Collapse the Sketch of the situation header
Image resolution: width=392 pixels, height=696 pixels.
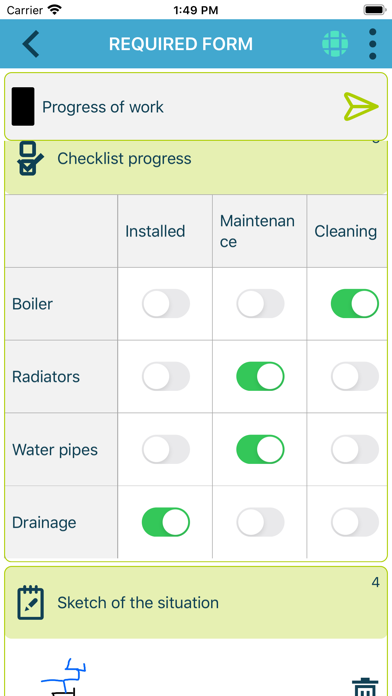(196, 602)
